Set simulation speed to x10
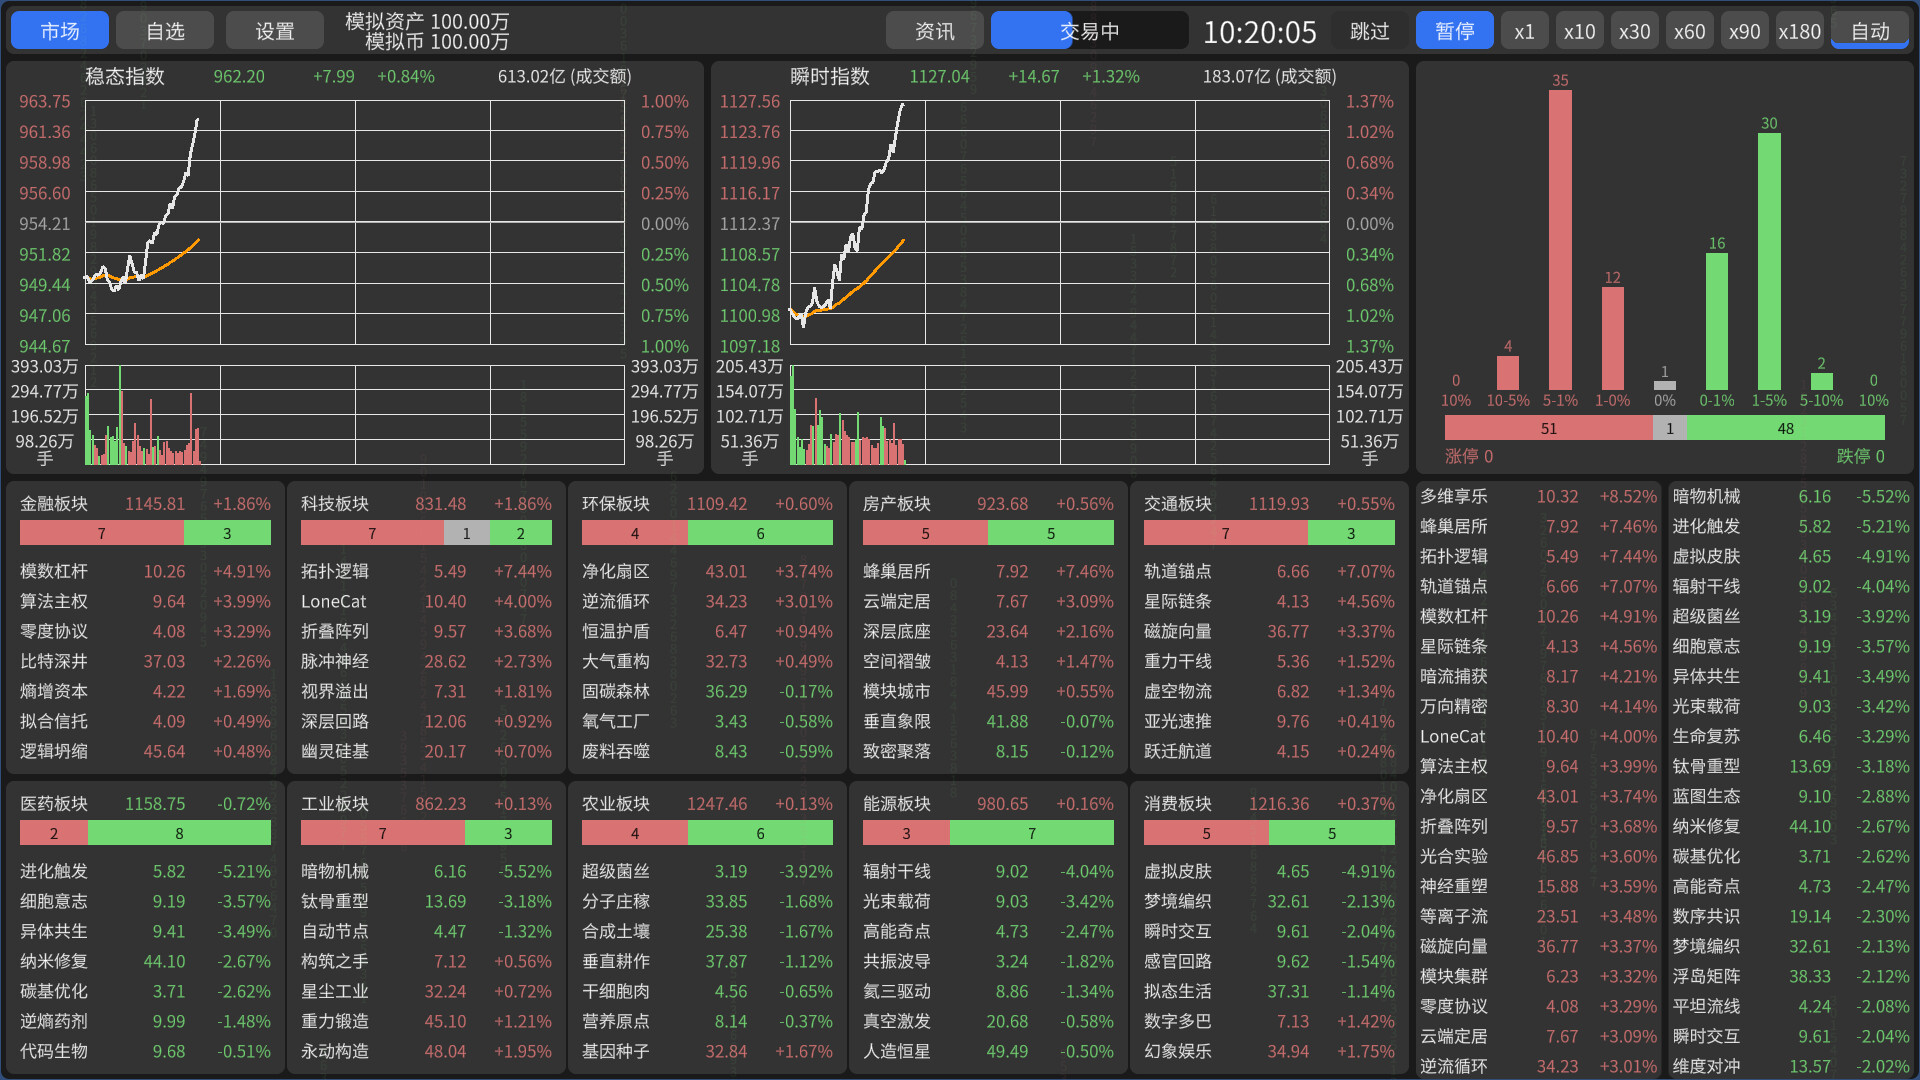Viewport: 1920px width, 1080px height. [x=1580, y=31]
